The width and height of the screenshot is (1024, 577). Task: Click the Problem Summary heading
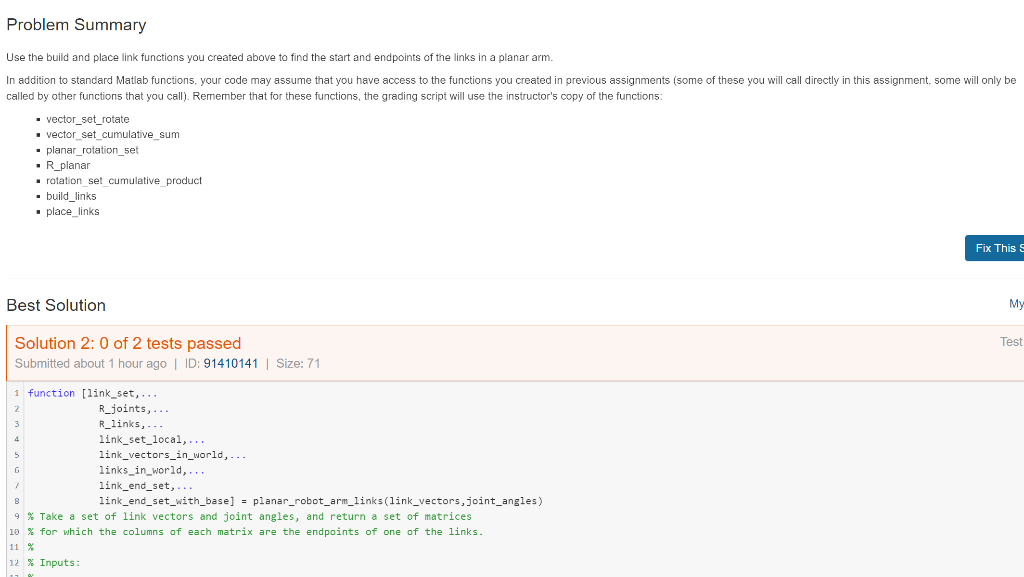tap(76, 24)
